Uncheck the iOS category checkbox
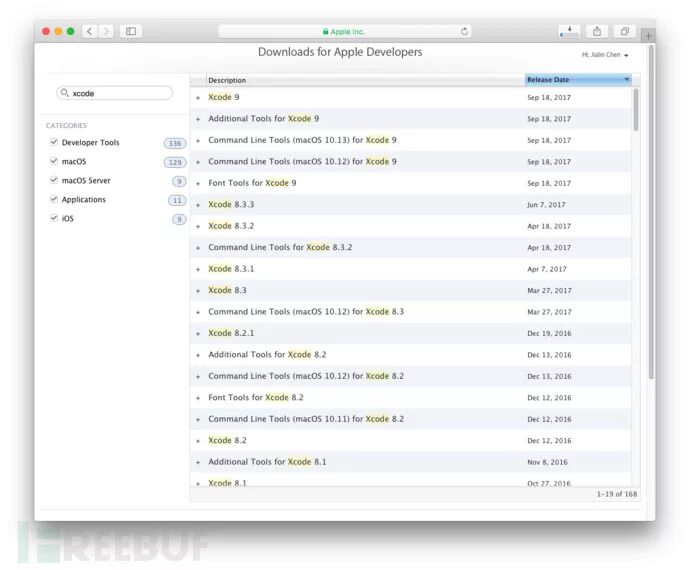This screenshot has height=570, width=690. tap(54, 218)
